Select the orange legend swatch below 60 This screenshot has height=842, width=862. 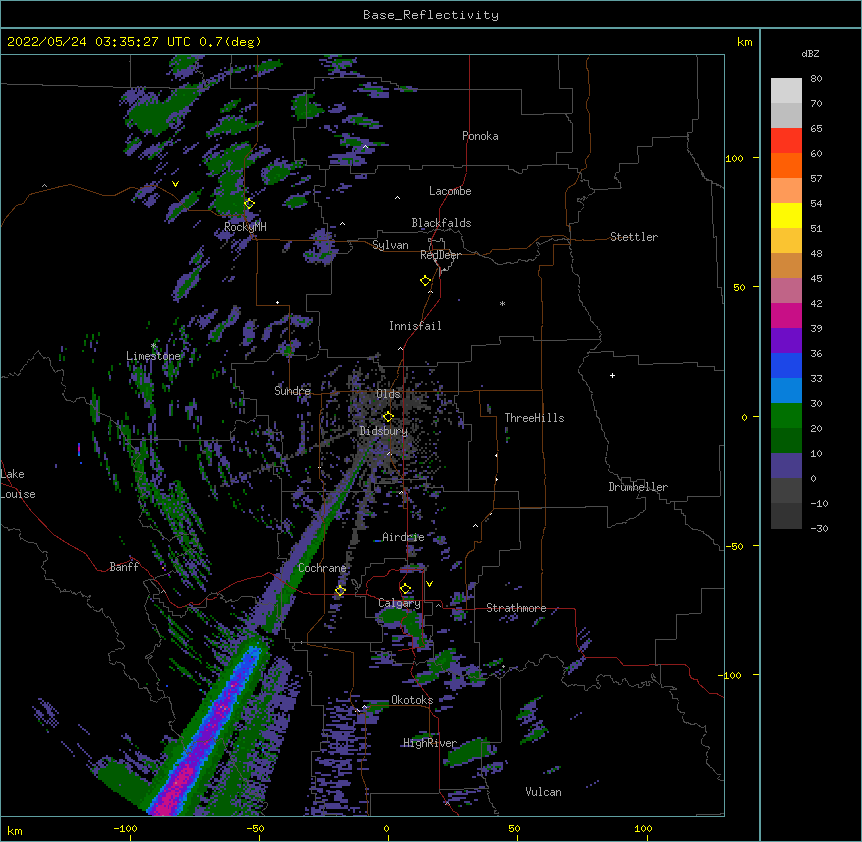[786, 165]
